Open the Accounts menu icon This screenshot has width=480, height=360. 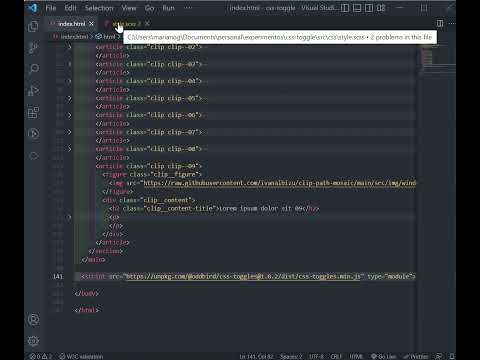coord(33,320)
